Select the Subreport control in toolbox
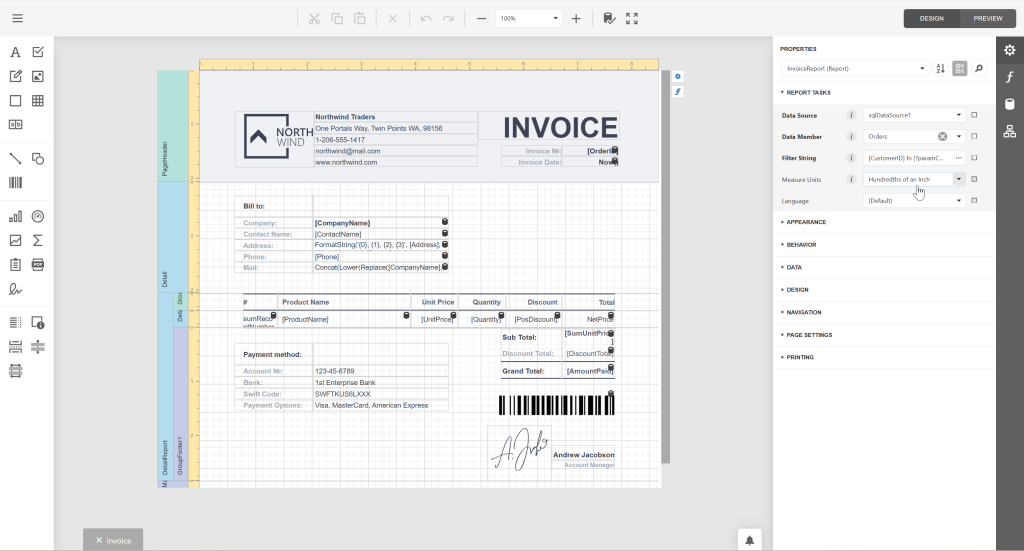1024x551 pixels. coord(16,264)
